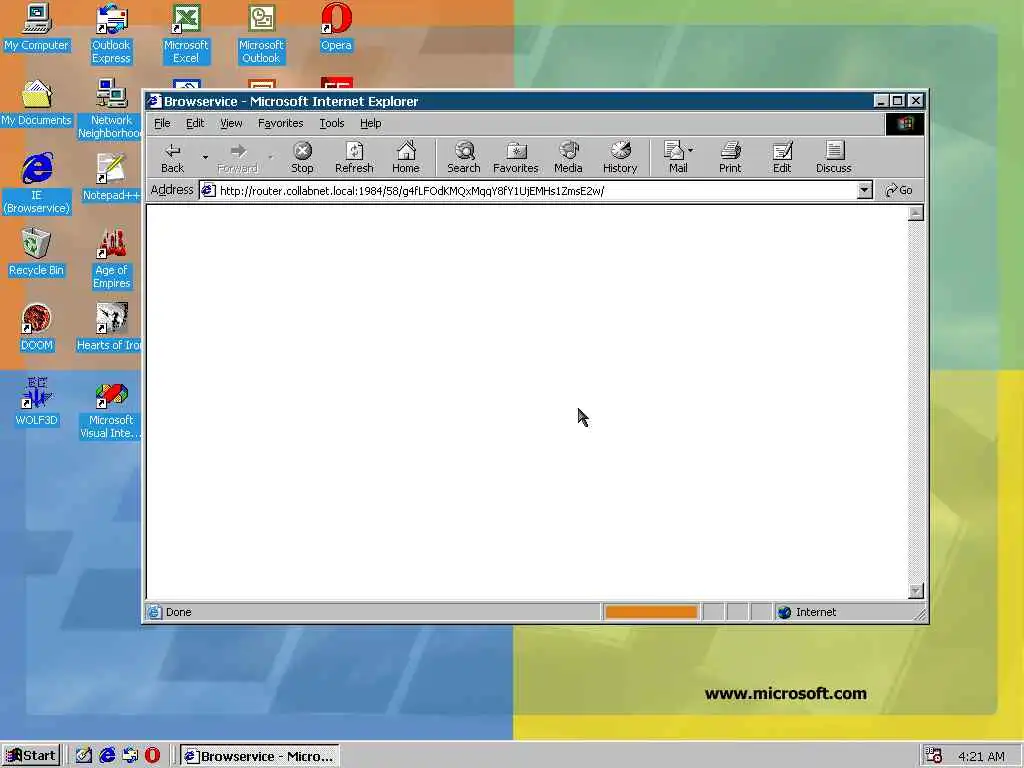Screen dimensions: 1024x768
Task: Select the Microsoft Visual InterDev desktop icon
Action: pyautogui.click(x=110, y=409)
